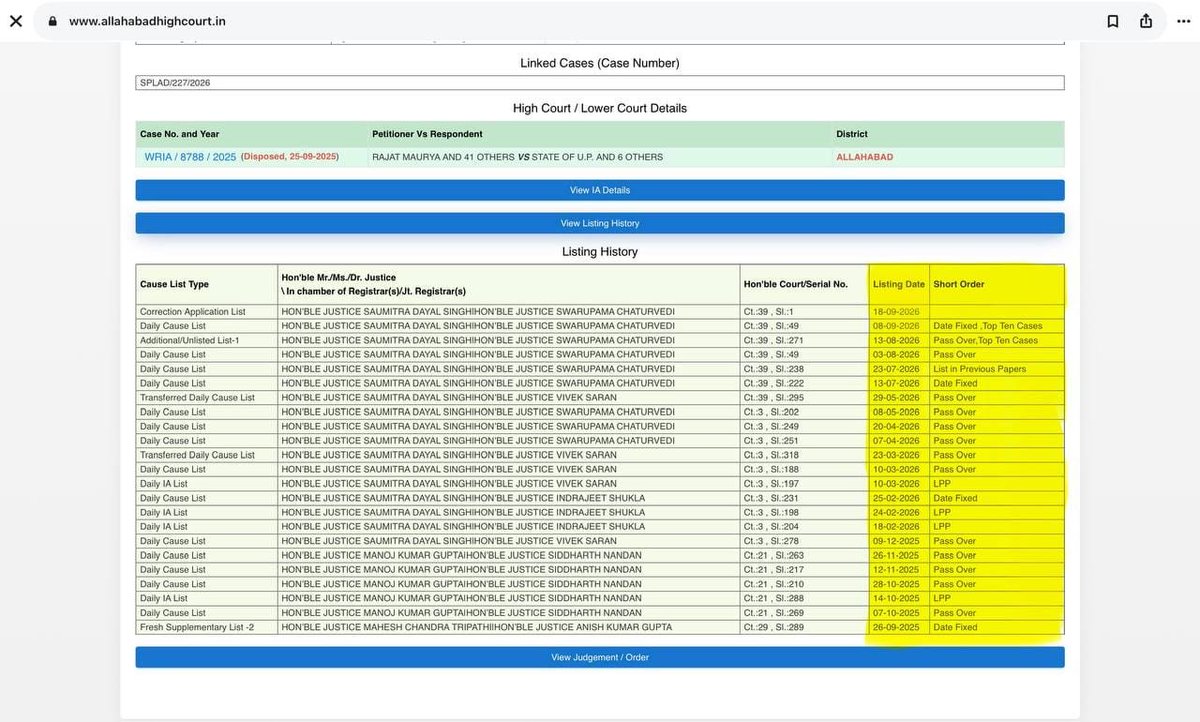
Task: Click the View Judgement / Order button
Action: pyautogui.click(x=600, y=657)
